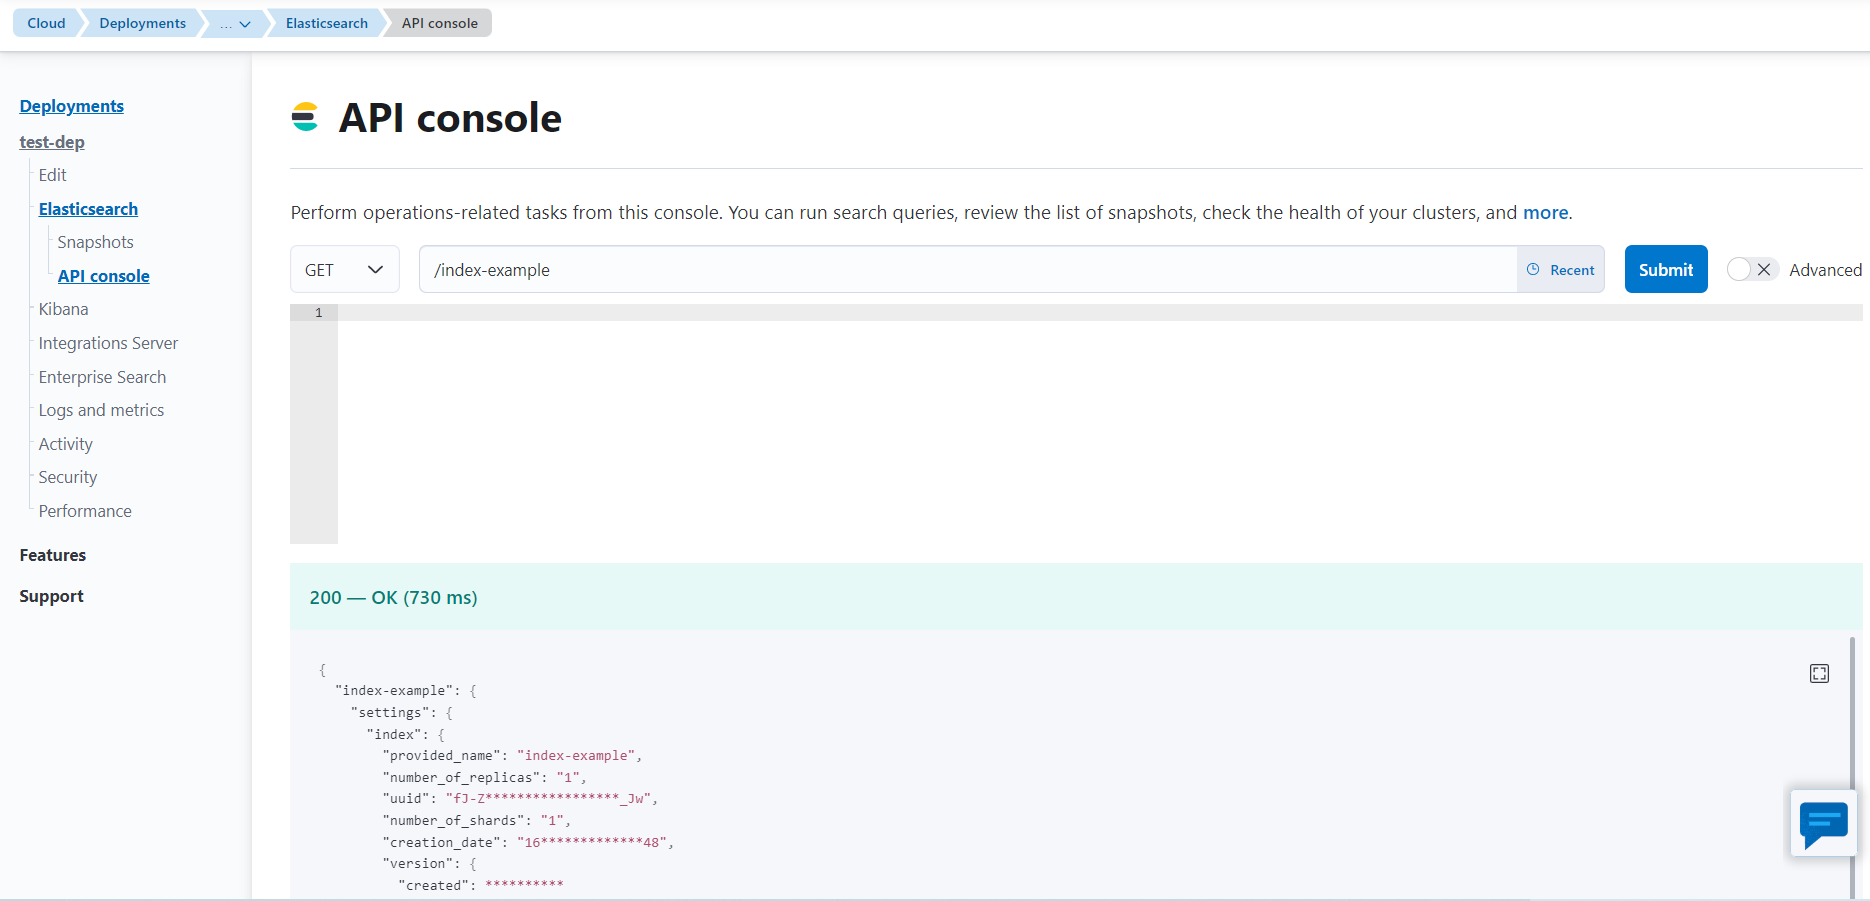The image size is (1870, 901).
Task: Click the "creation_date" response line
Action: pos(528,842)
